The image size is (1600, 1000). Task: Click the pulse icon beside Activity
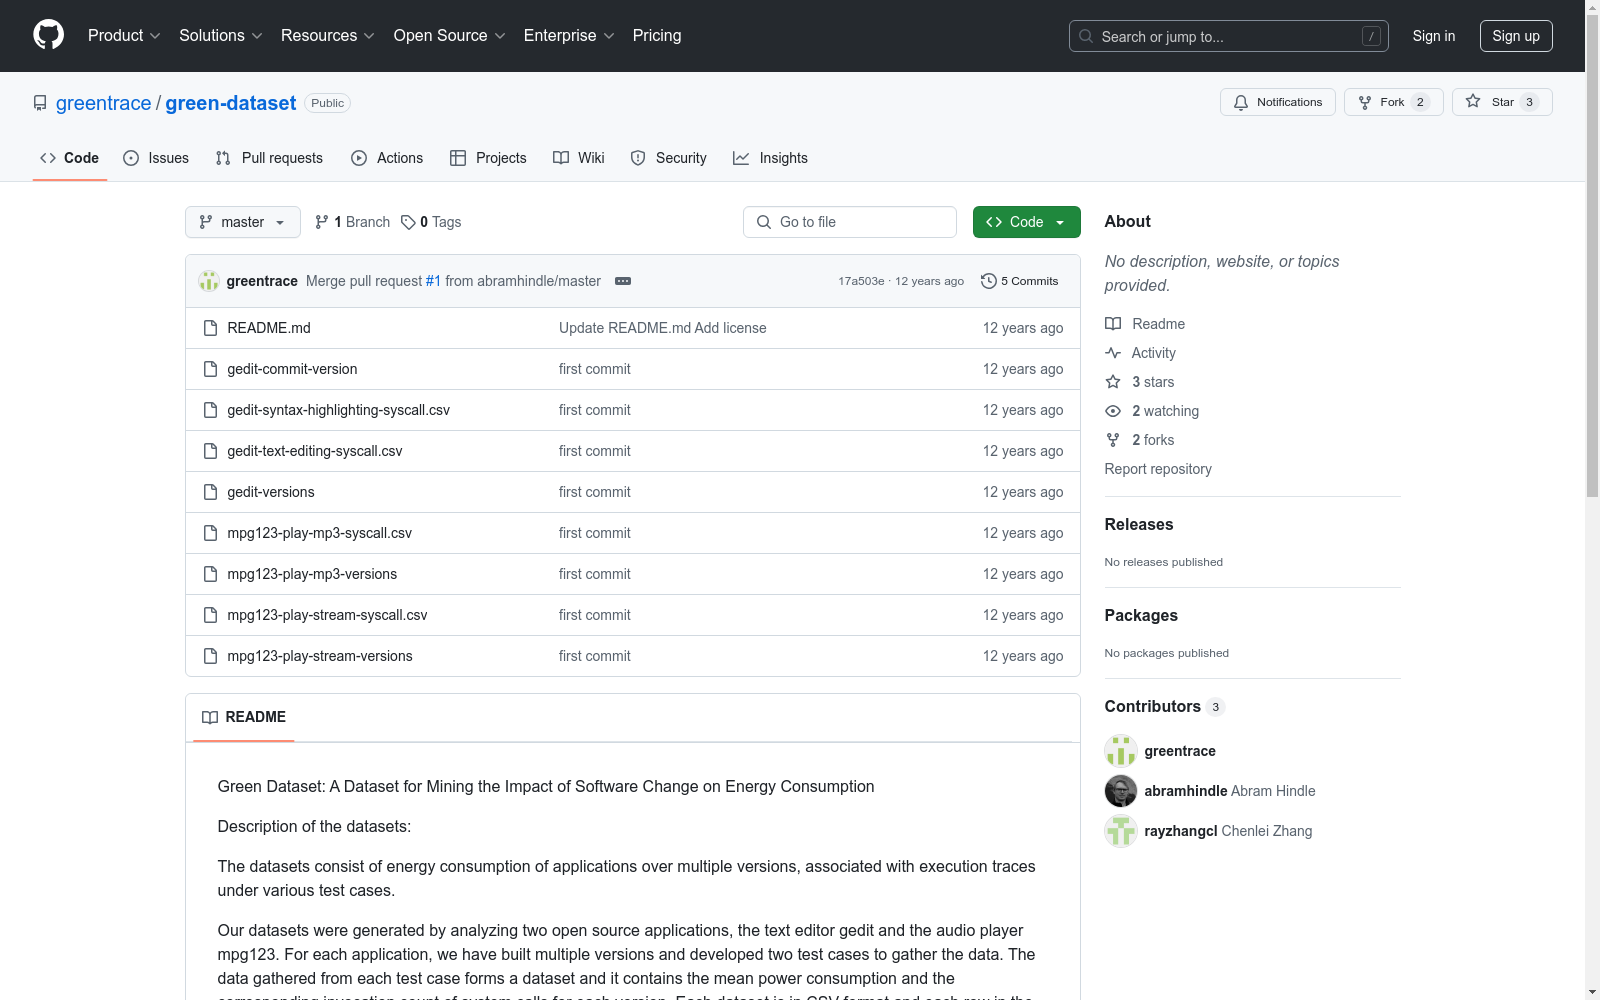tap(1113, 353)
